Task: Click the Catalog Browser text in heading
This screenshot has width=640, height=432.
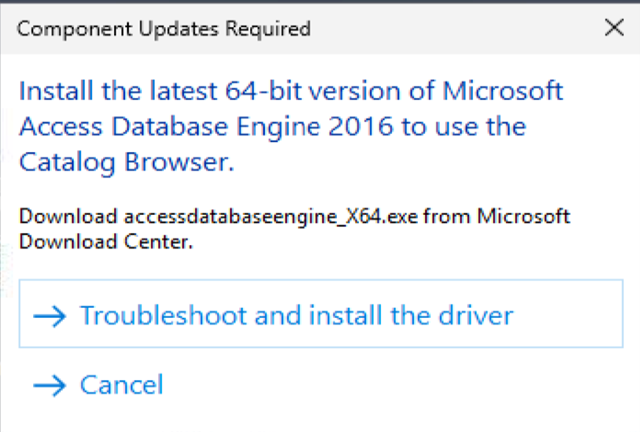Action: (127, 163)
